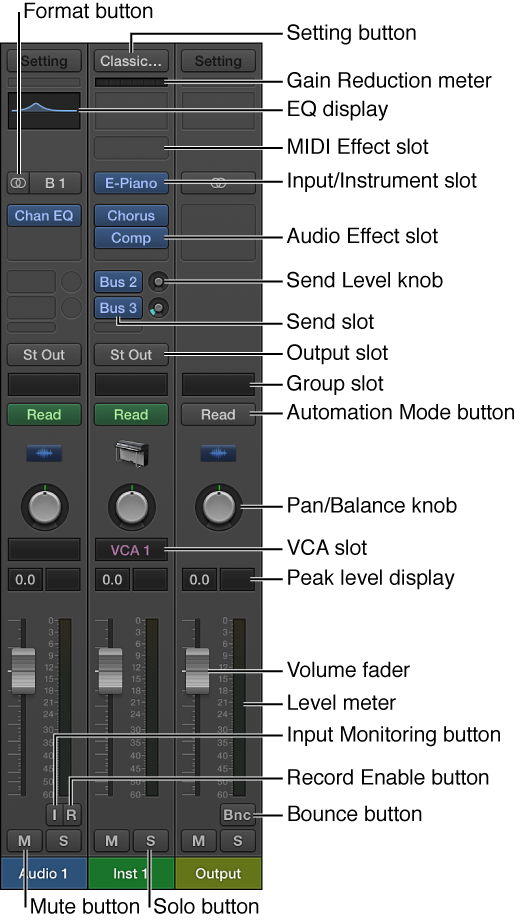Open the St Out output slot on Inst 1
Screen dimensions: 526x924
tap(131, 355)
